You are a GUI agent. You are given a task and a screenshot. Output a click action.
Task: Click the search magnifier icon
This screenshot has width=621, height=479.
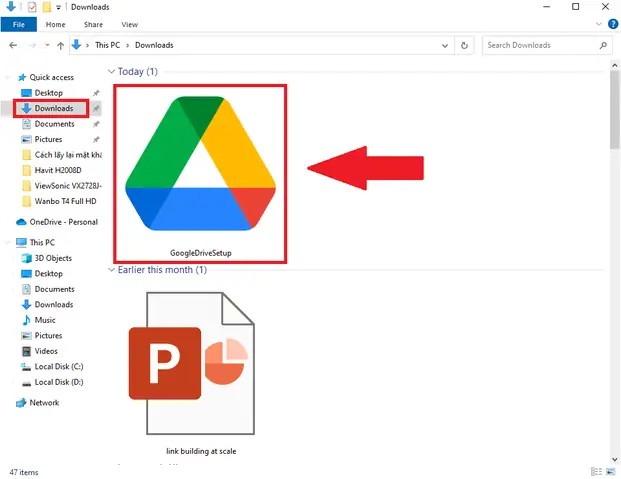click(x=603, y=45)
